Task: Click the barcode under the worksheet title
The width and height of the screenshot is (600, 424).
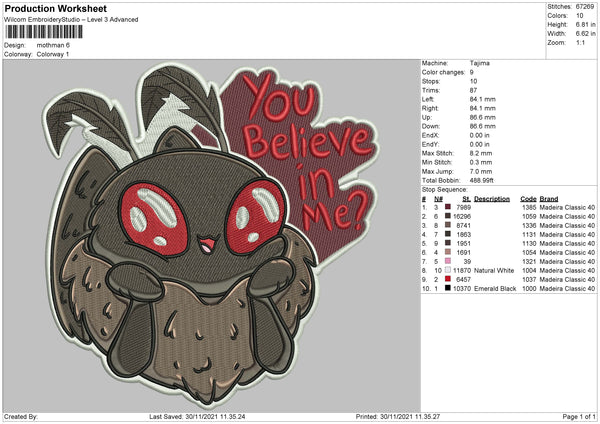Action: (44, 32)
